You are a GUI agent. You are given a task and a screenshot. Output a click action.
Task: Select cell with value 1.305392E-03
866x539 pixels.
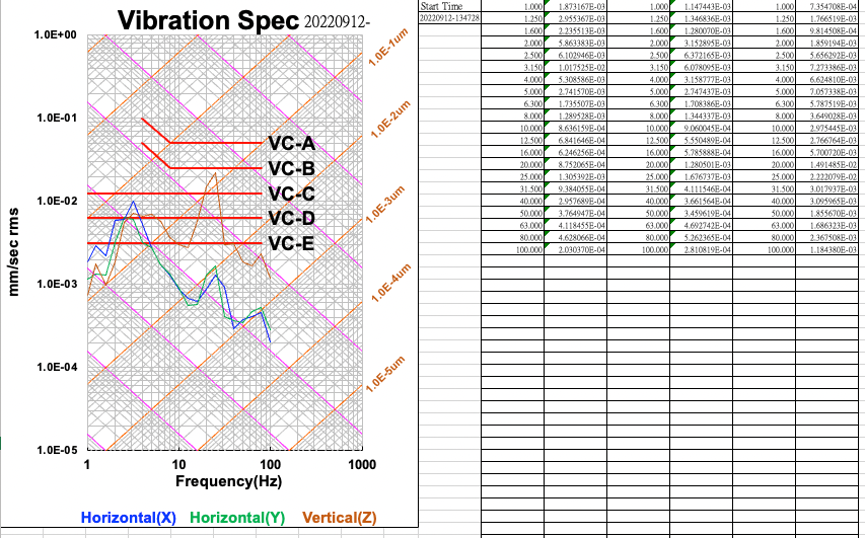[x=575, y=176]
